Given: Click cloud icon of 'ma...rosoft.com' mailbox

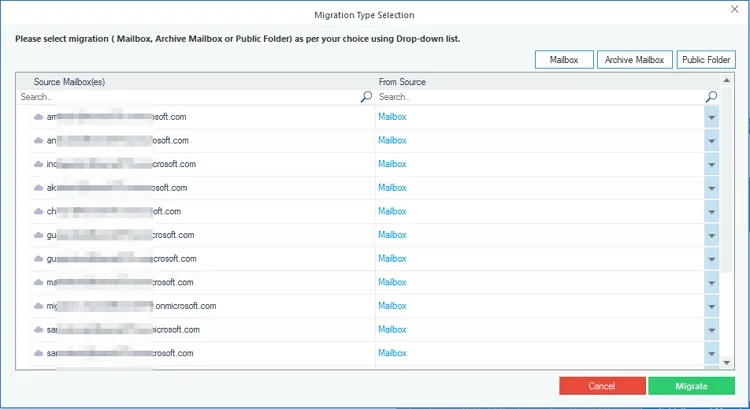Looking at the screenshot, I should click(x=38, y=282).
